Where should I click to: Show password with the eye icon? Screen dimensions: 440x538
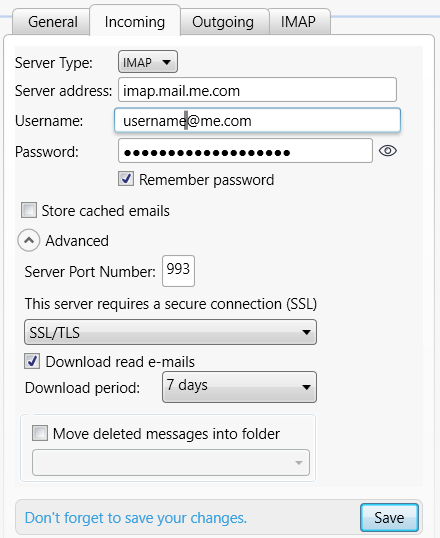click(388, 151)
